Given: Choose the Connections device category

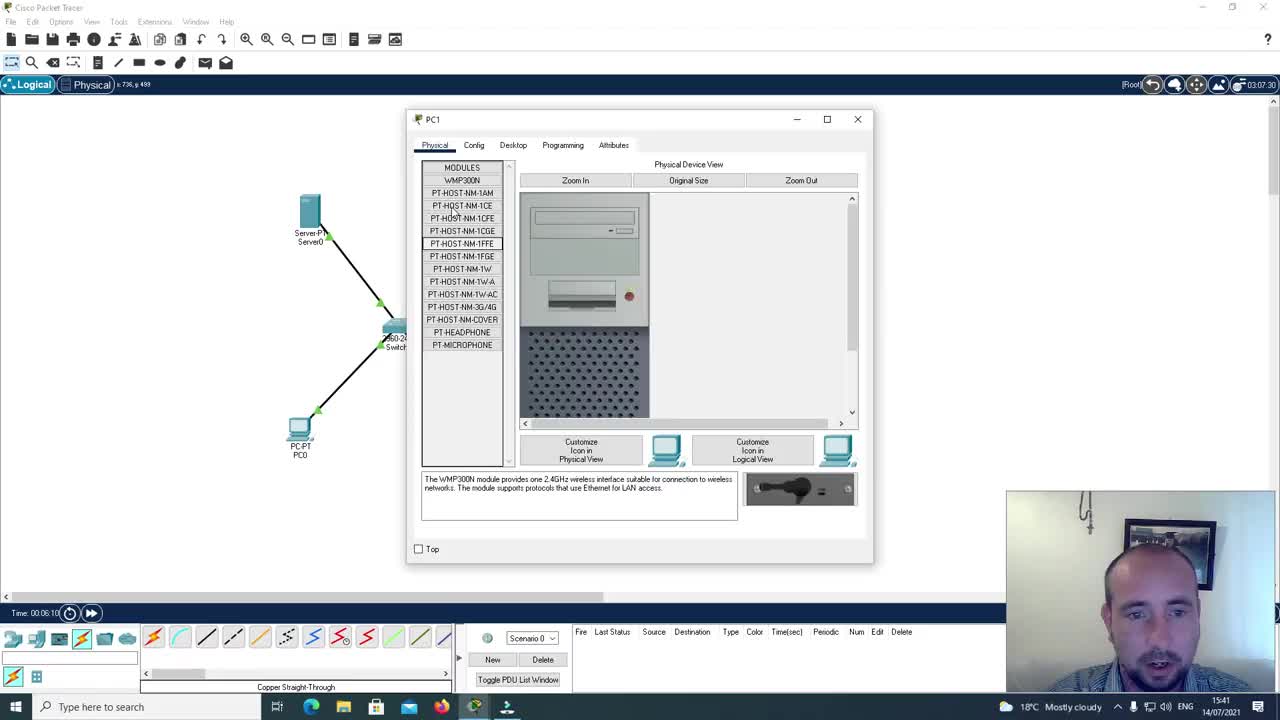Looking at the screenshot, I should pyautogui.click(x=82, y=638).
